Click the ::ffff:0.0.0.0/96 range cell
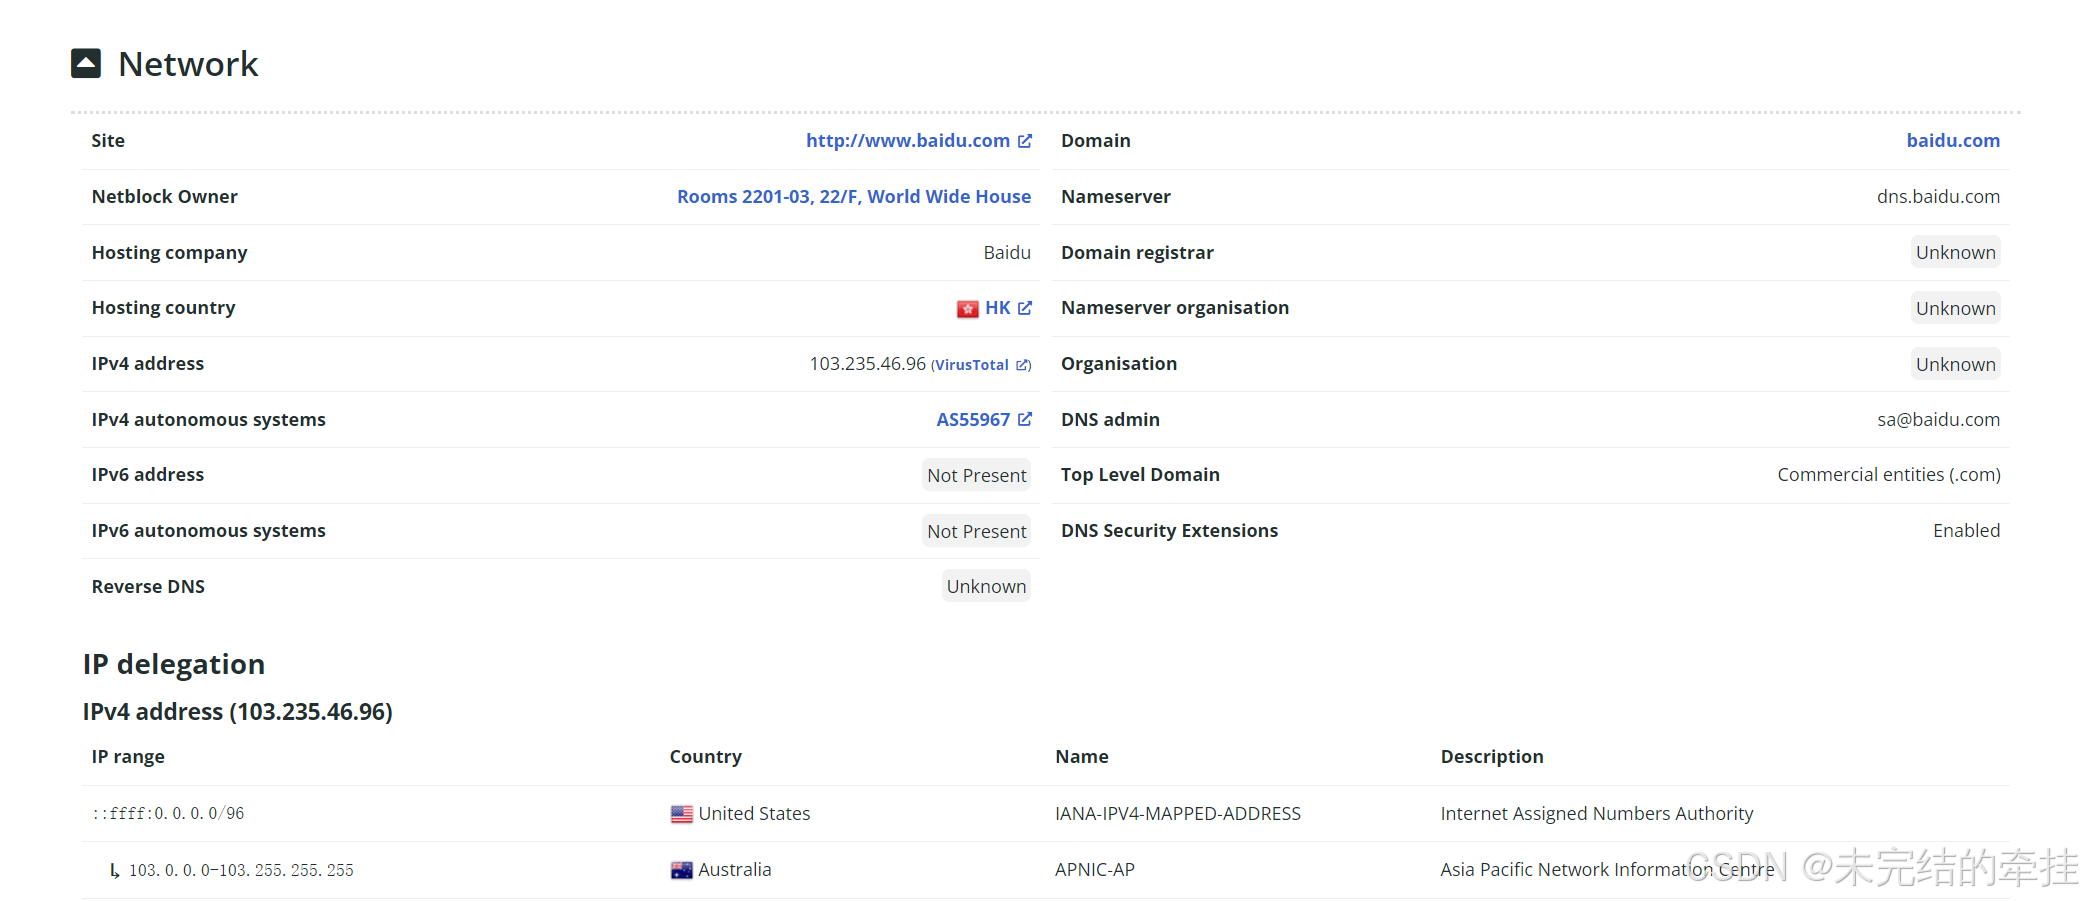The width and height of the screenshot is (2083, 901). pos(168,814)
